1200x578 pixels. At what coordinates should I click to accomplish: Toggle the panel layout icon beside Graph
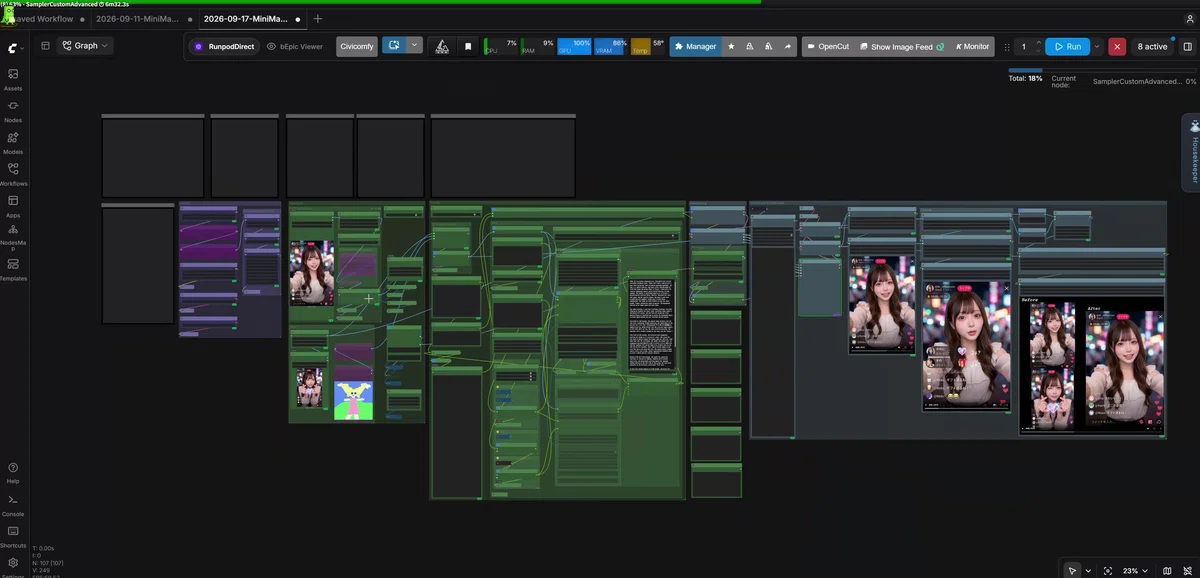coord(45,45)
